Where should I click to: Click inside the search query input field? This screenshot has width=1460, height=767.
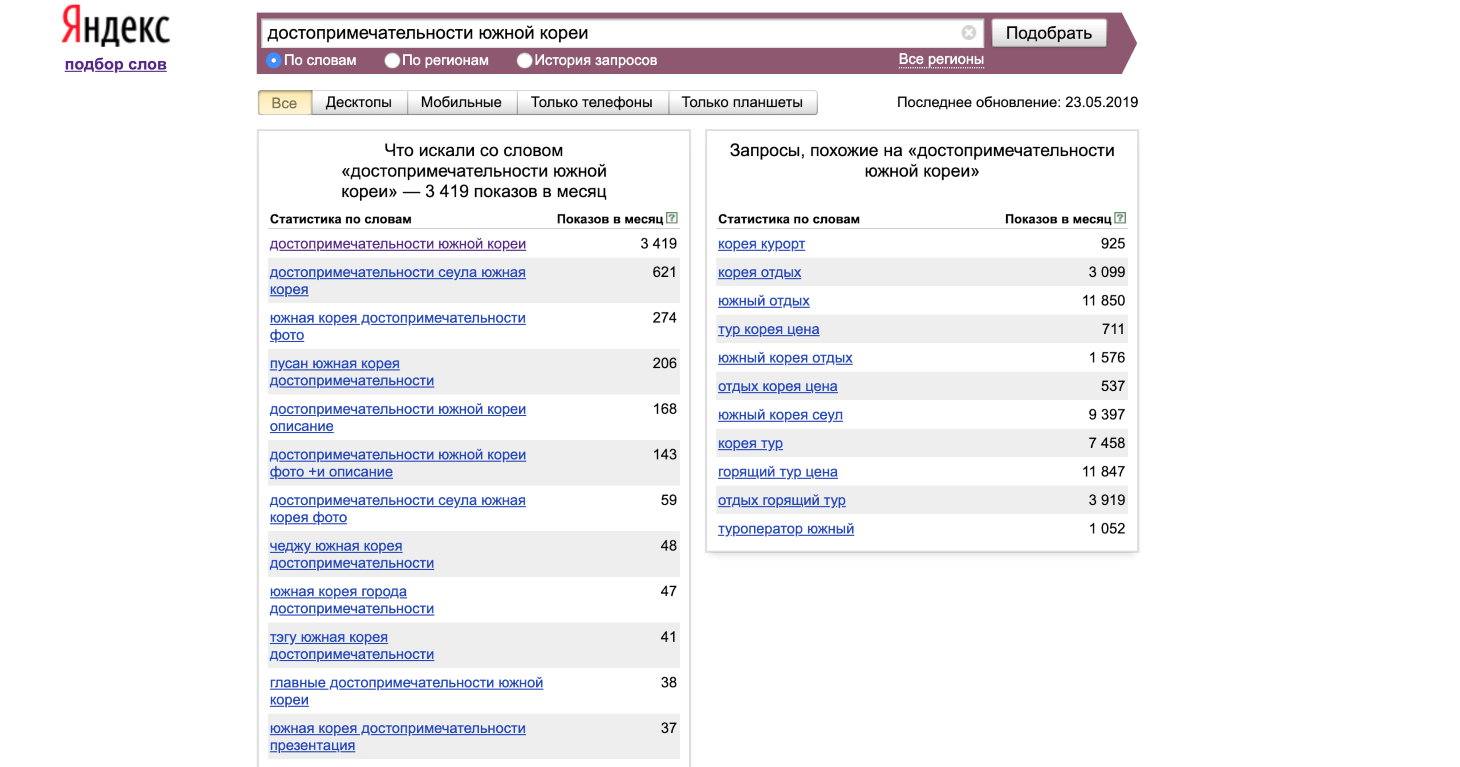(x=610, y=33)
